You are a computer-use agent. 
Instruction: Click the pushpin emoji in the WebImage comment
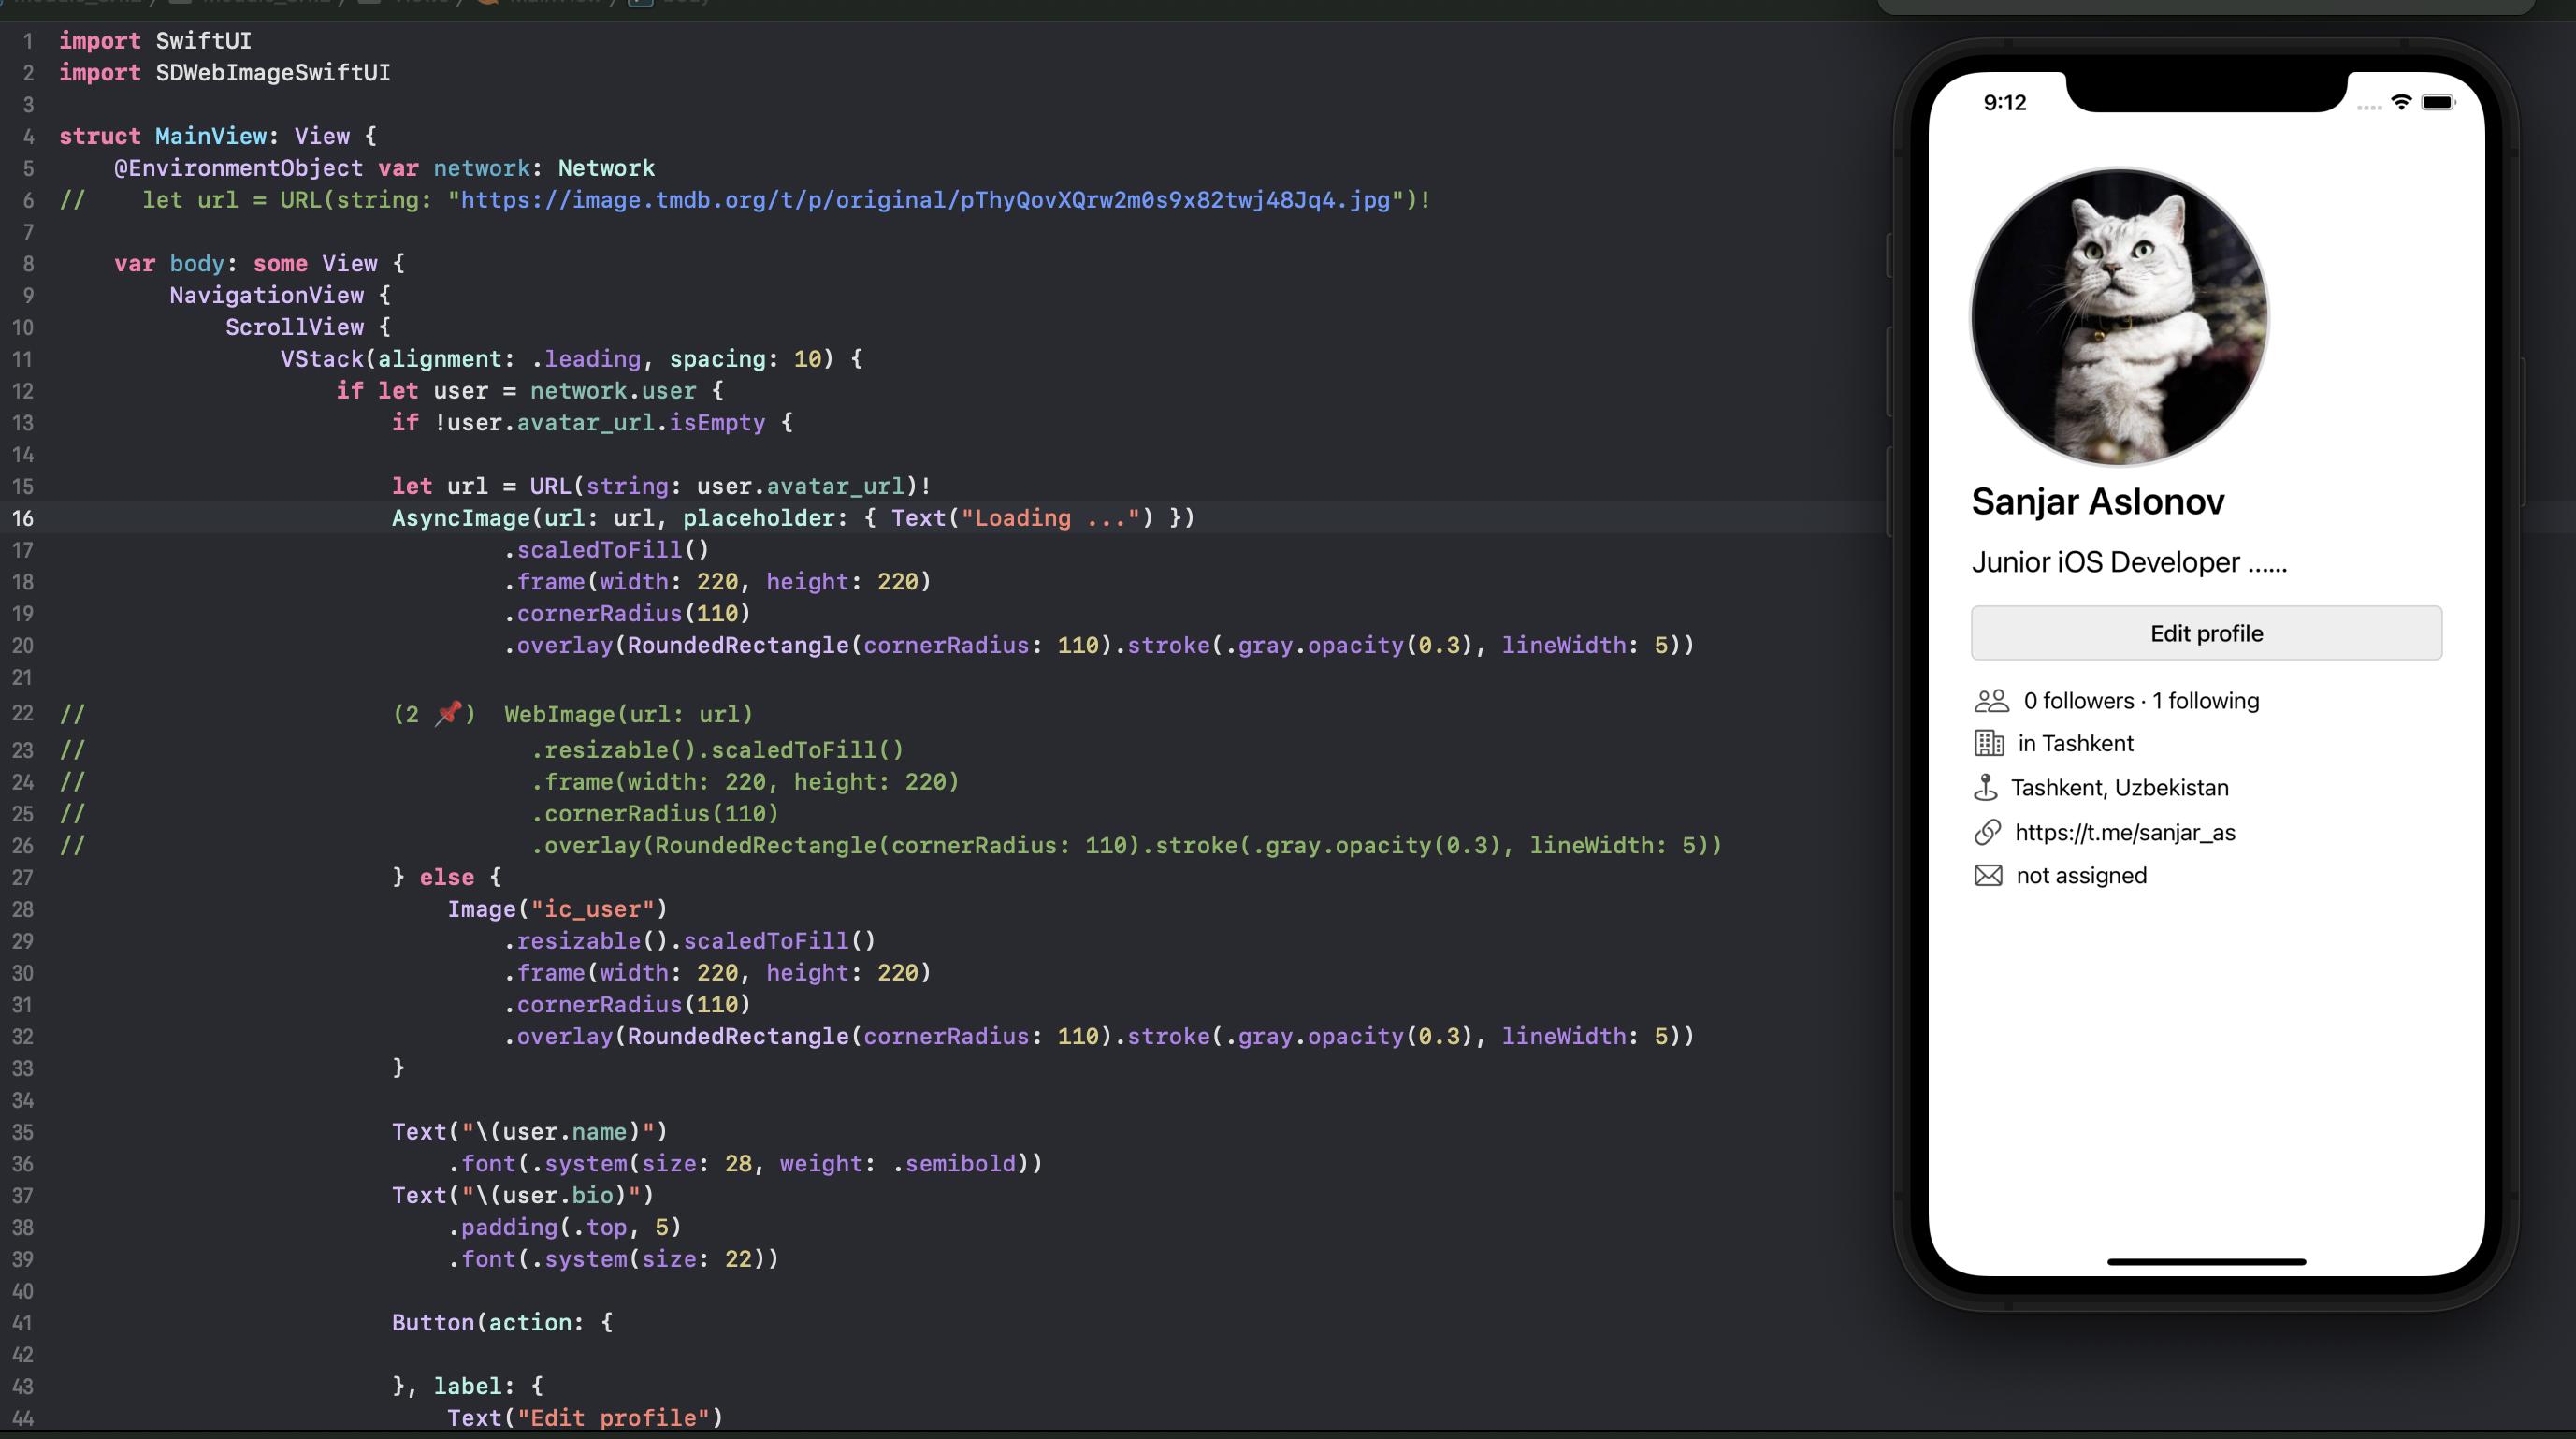pos(448,713)
